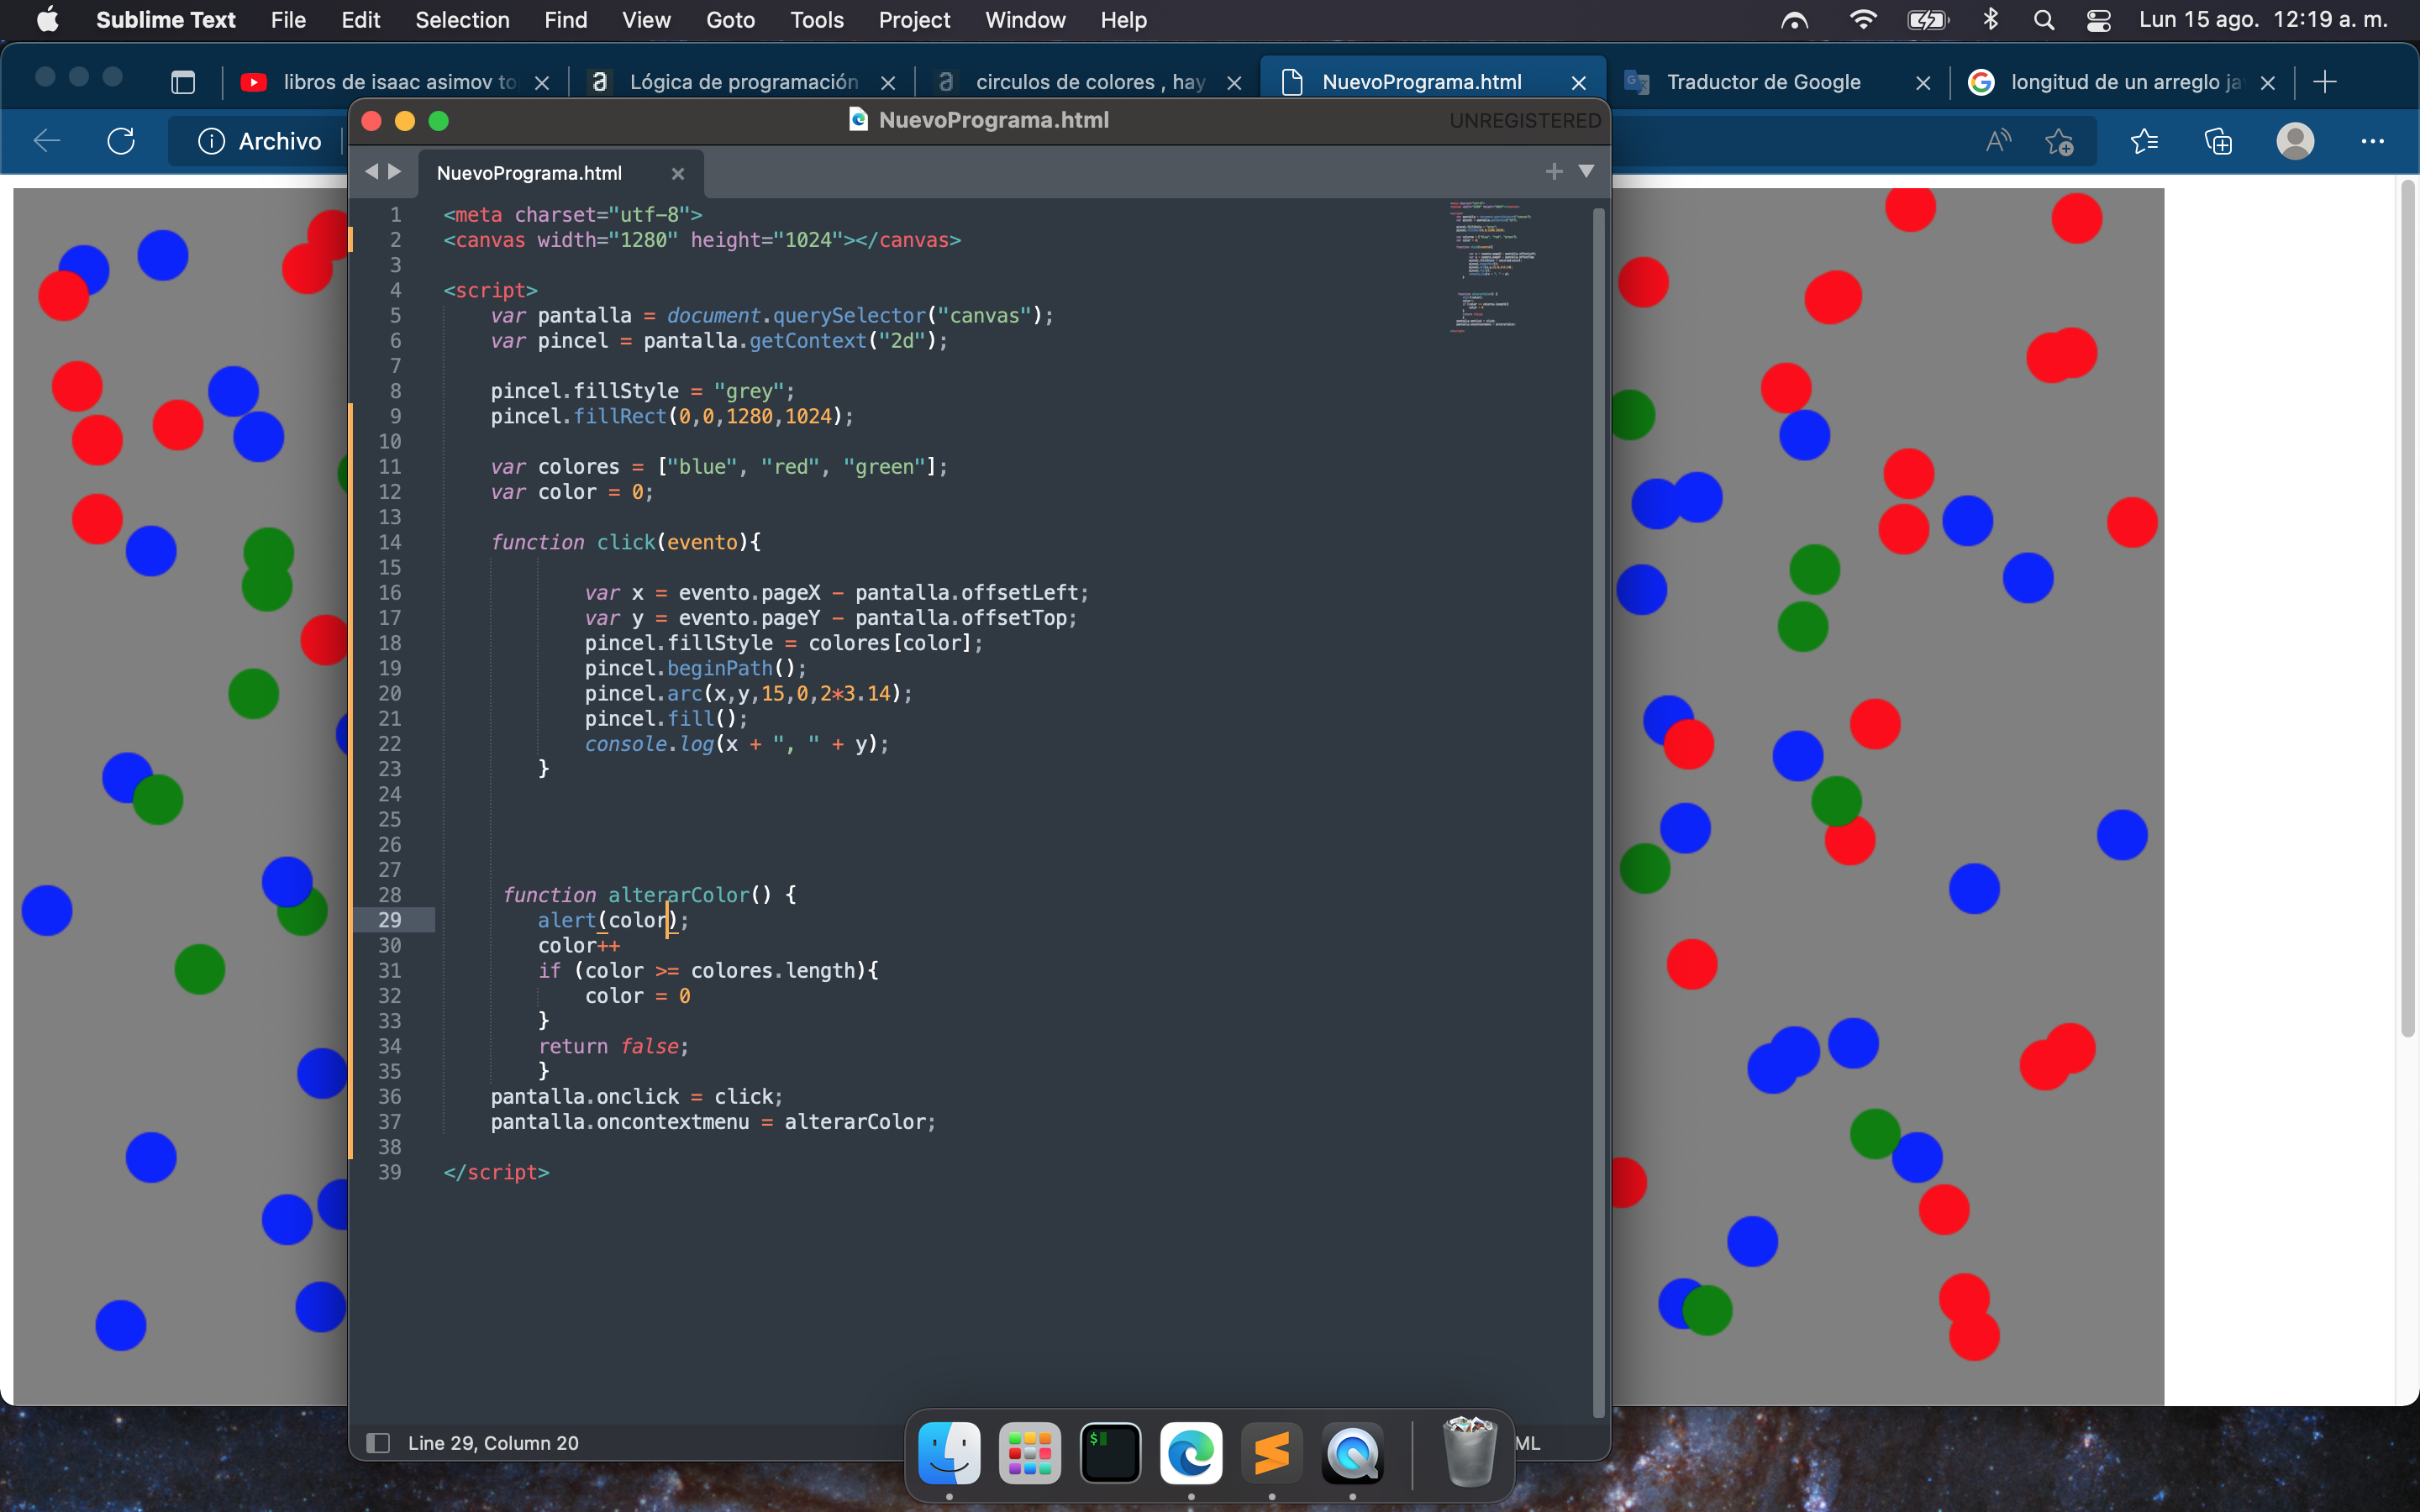Open Sublime Text from the Dock

pyautogui.click(x=1272, y=1453)
